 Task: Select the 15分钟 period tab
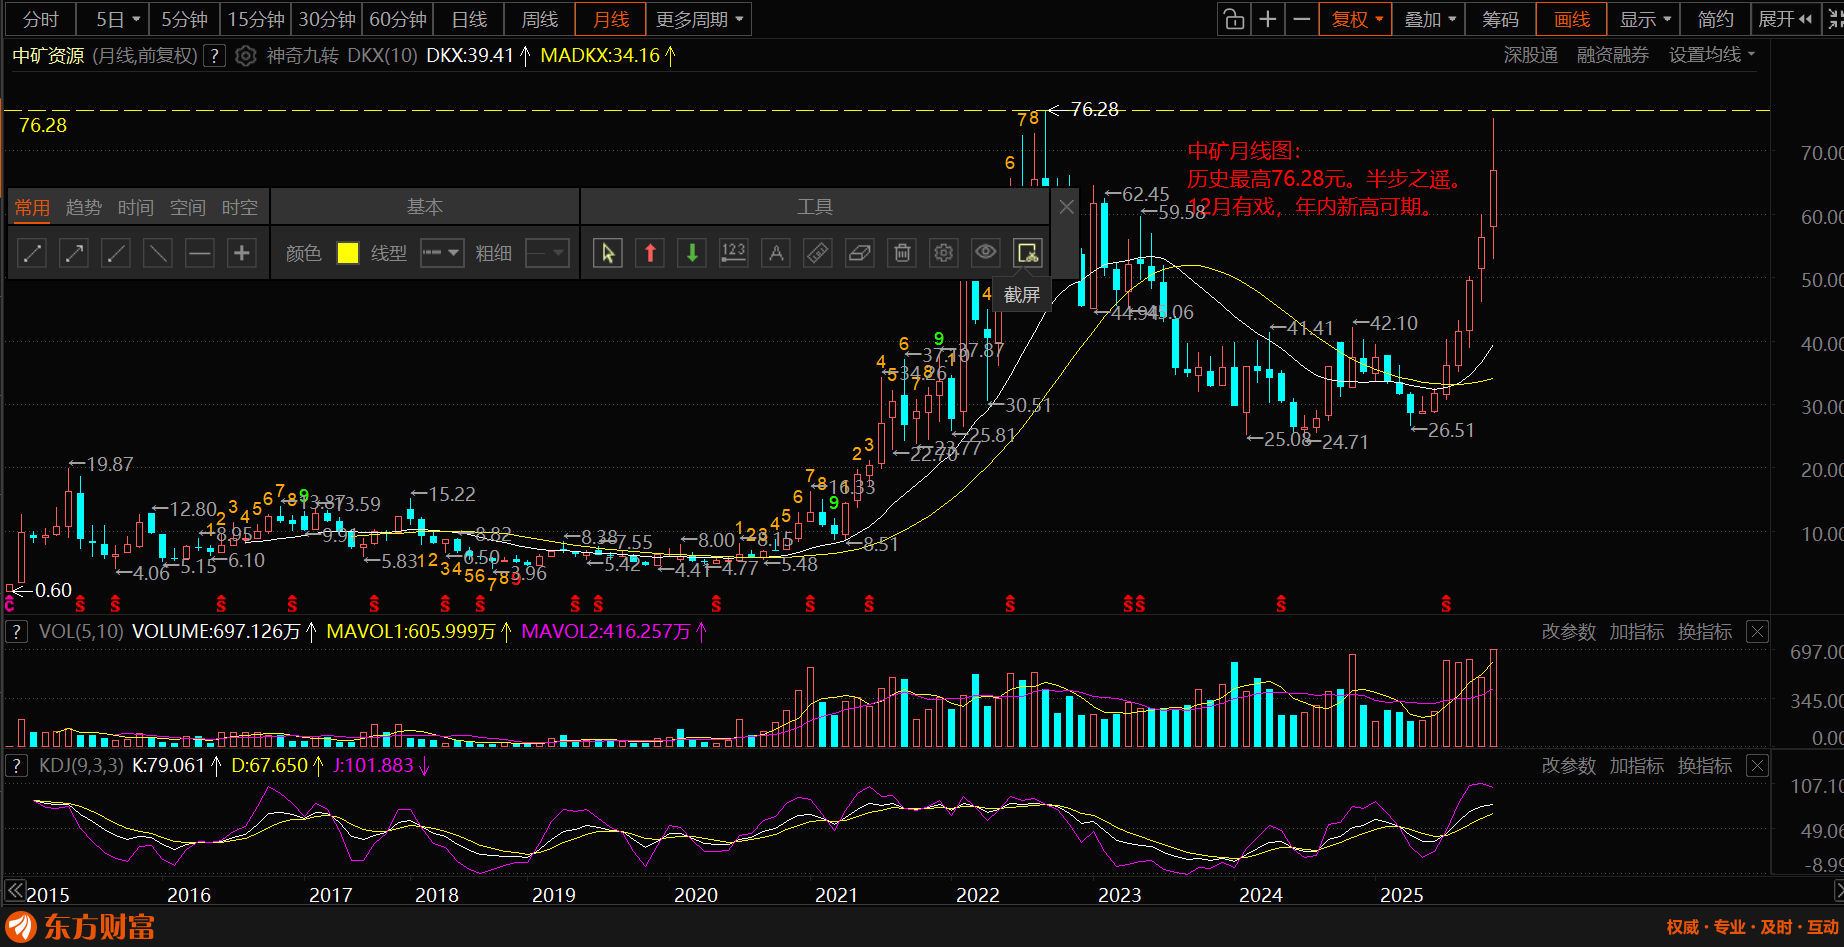pos(256,19)
